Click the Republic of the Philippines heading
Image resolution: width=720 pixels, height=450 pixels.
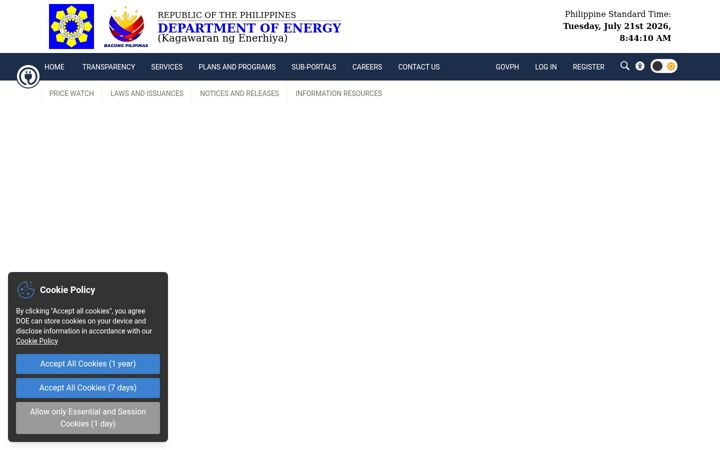point(227,15)
